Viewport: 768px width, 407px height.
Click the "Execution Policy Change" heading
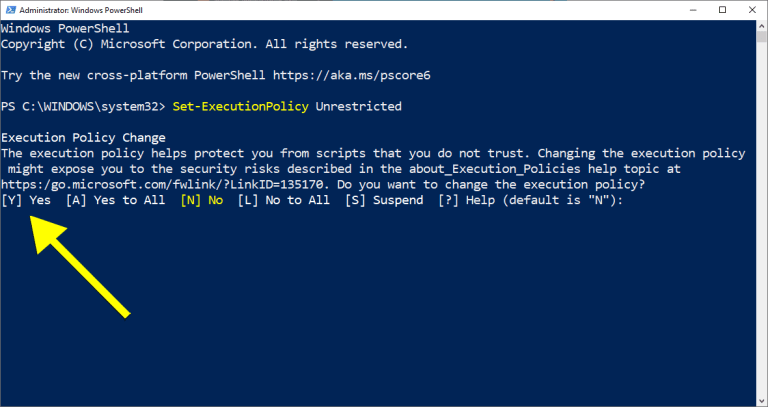(x=84, y=137)
